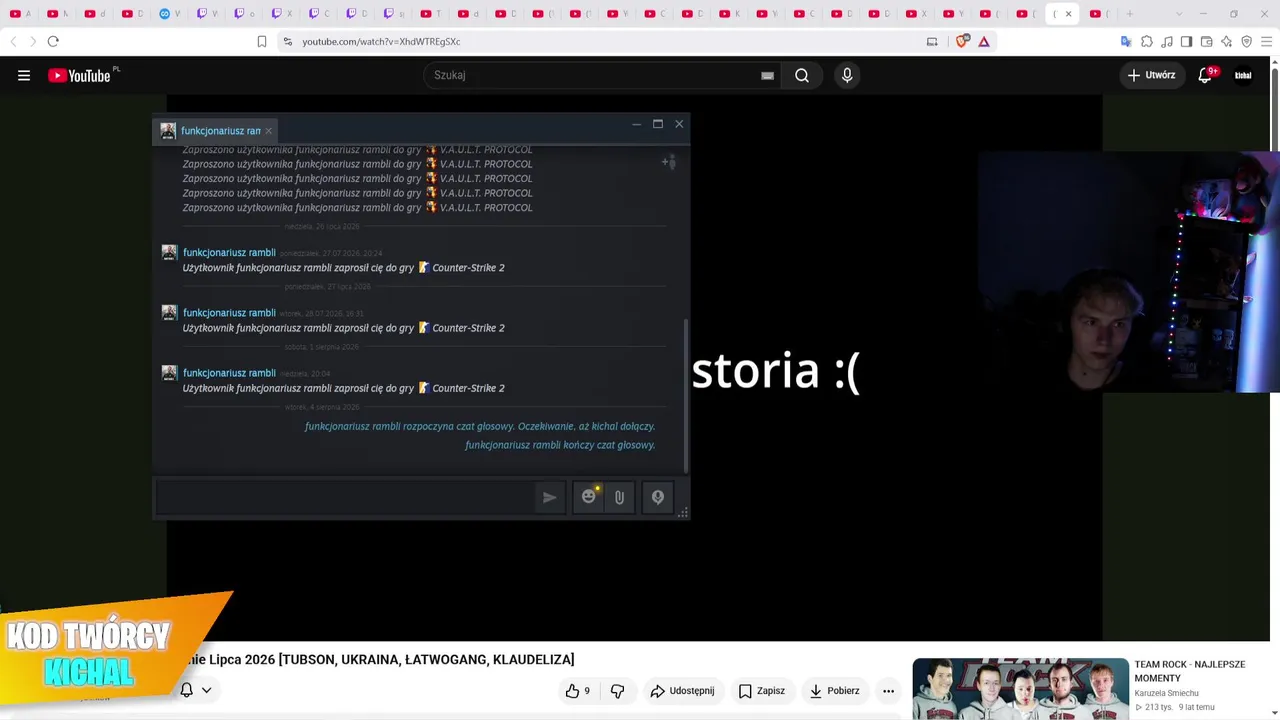Viewport: 1280px width, 720px height.
Task: Open a new browser tab
Action: click(1130, 14)
